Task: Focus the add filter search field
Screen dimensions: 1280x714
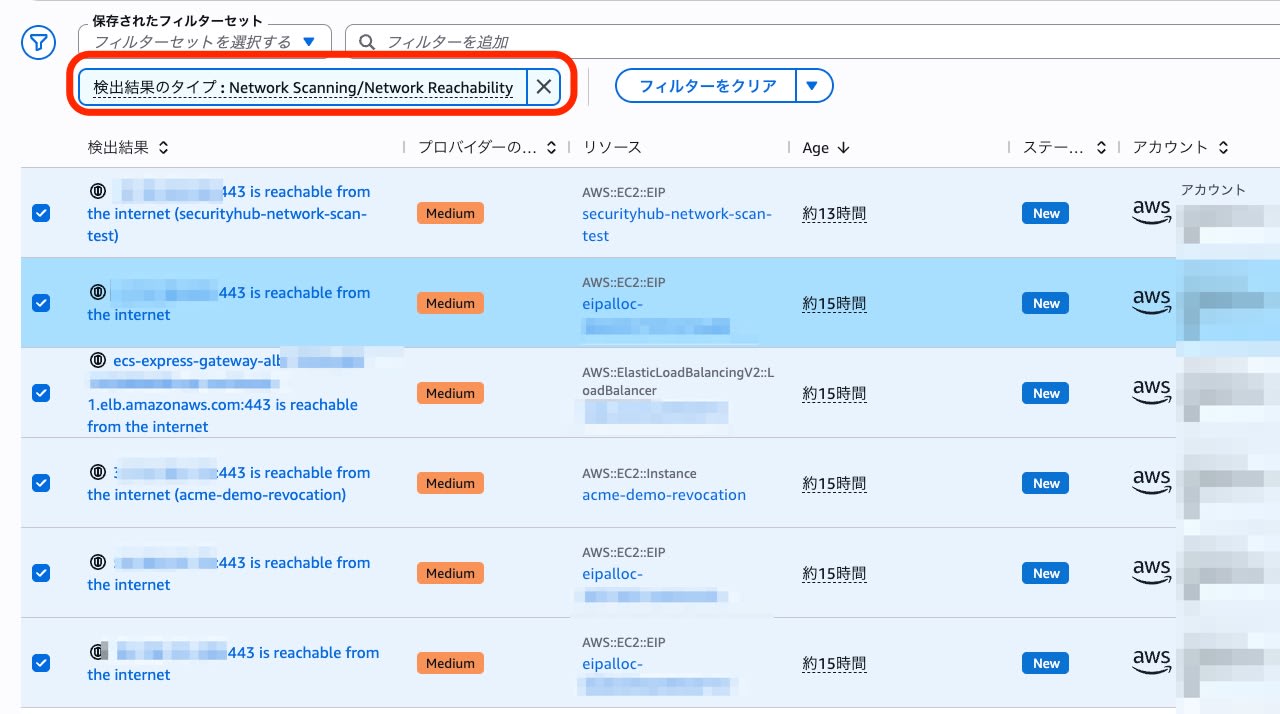Action: (812, 42)
